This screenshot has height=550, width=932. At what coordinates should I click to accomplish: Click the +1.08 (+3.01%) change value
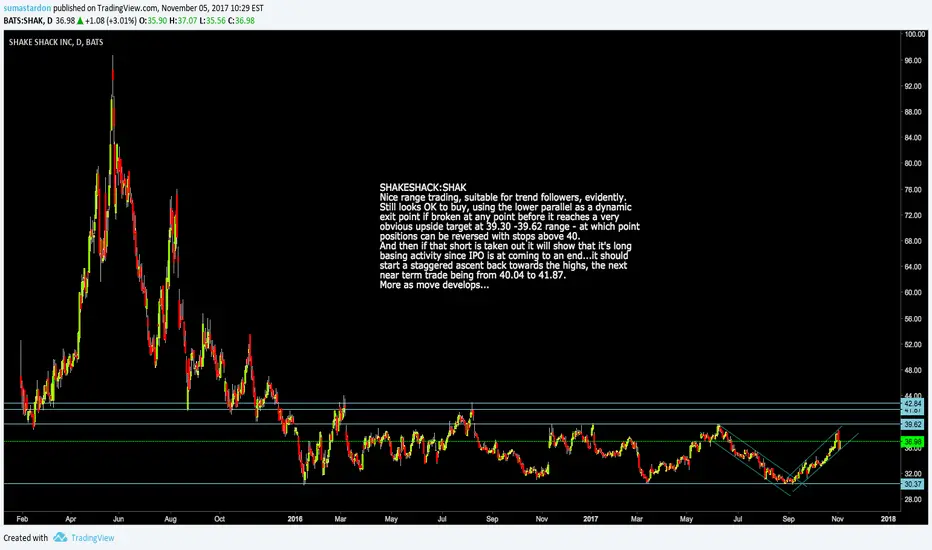tap(111, 21)
